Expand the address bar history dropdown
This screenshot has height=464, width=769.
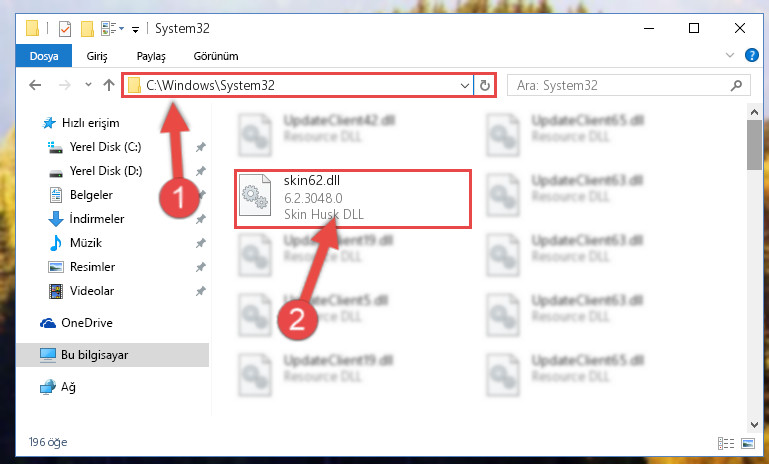click(x=464, y=86)
